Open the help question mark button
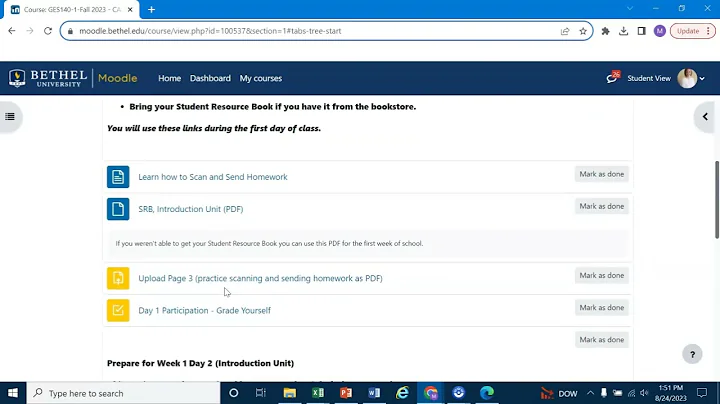 pos(692,354)
